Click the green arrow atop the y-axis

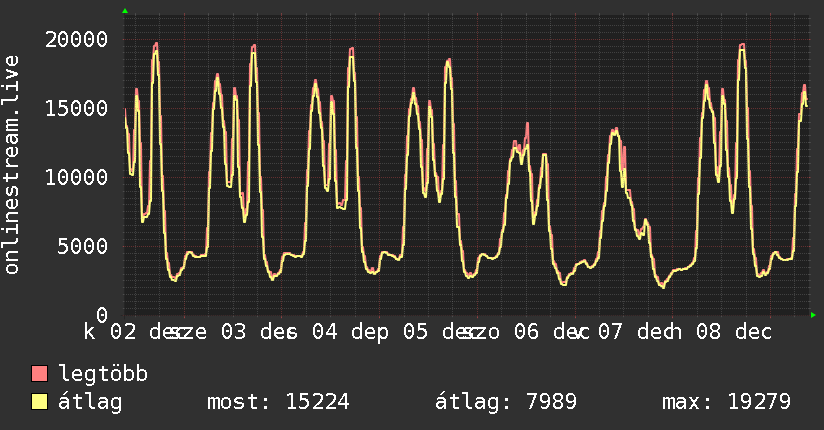[x=125, y=11]
